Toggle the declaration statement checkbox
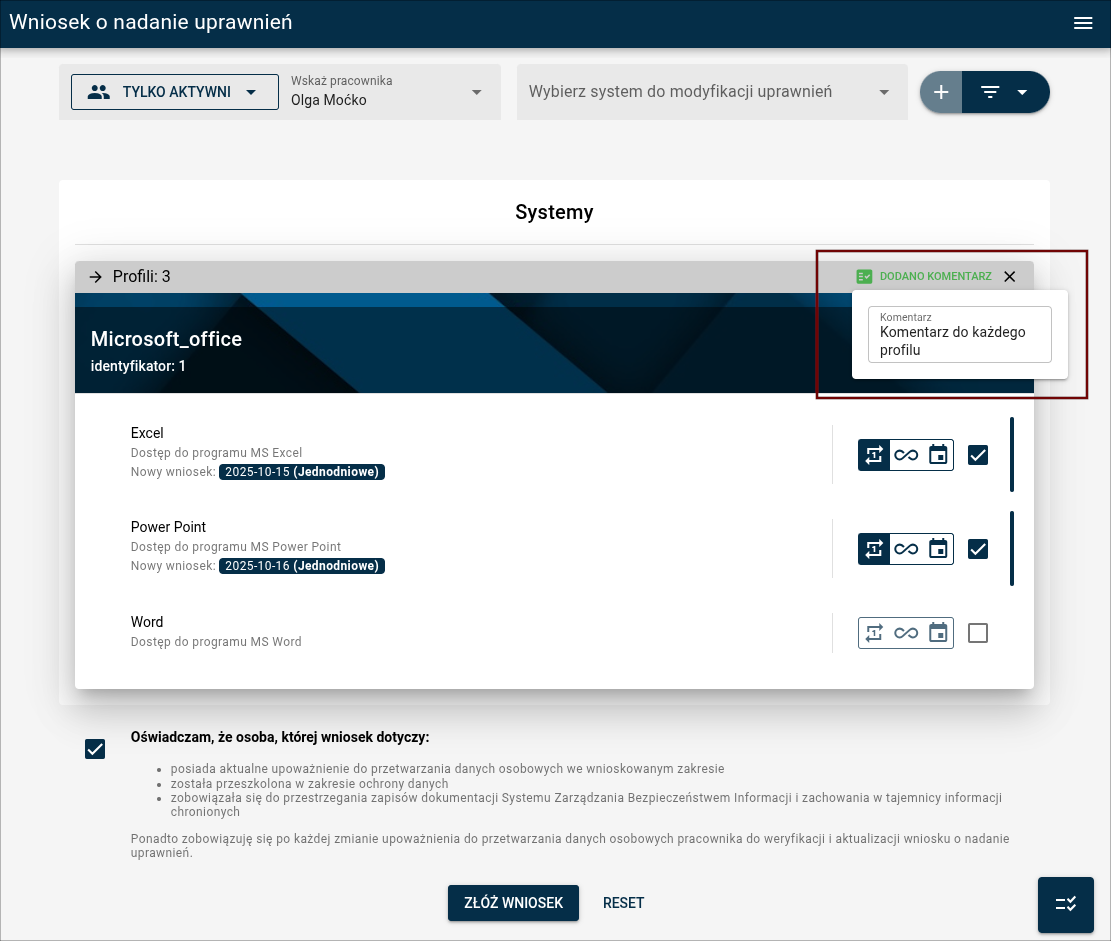 click(x=95, y=749)
